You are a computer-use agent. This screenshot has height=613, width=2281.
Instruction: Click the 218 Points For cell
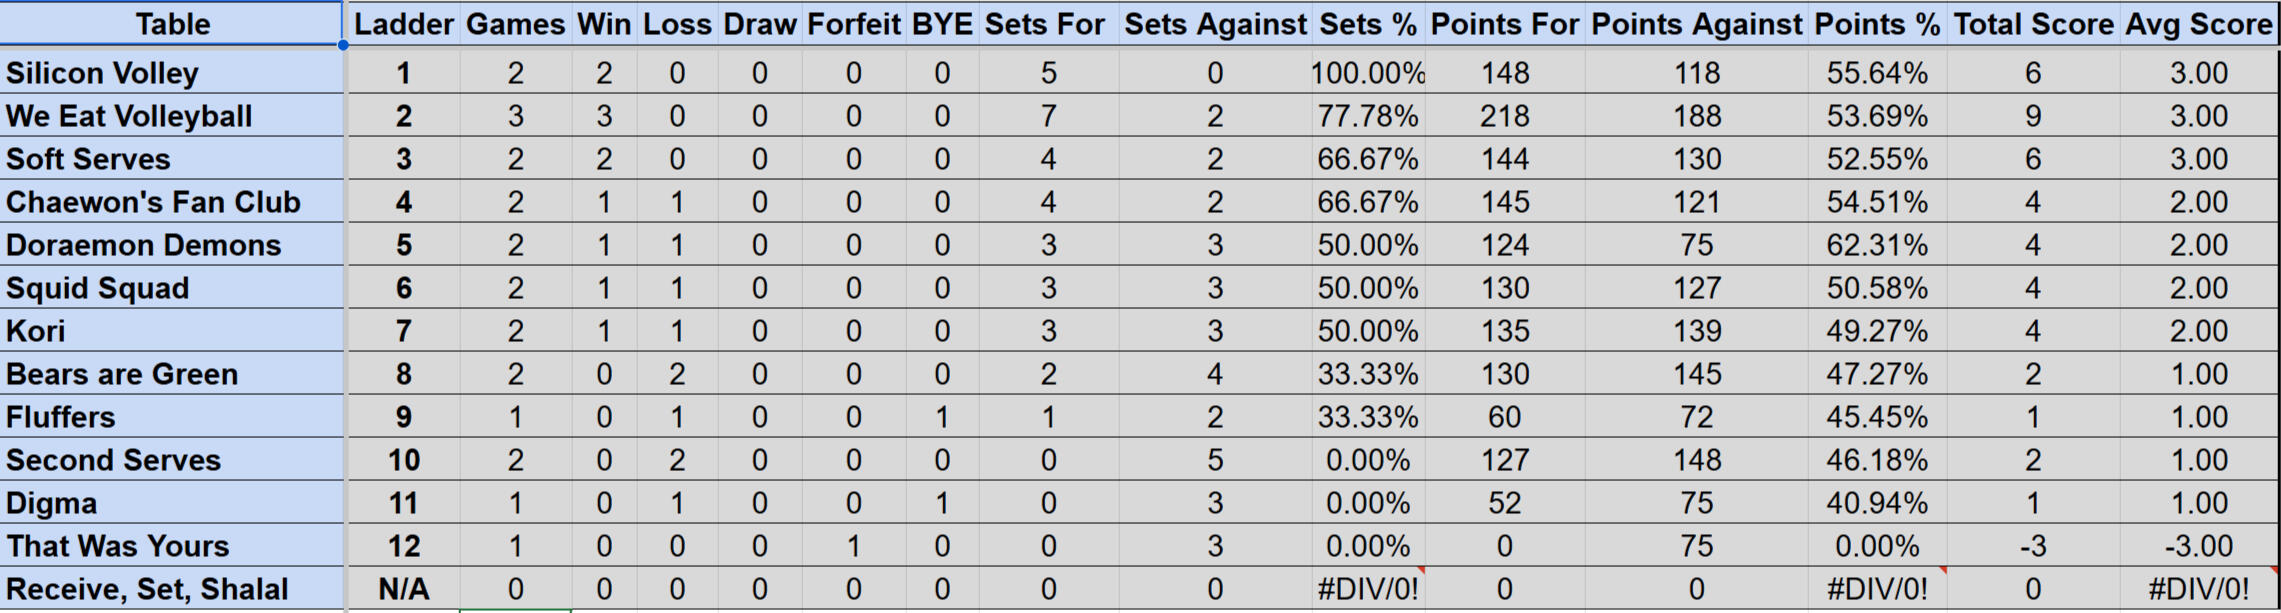point(1504,116)
